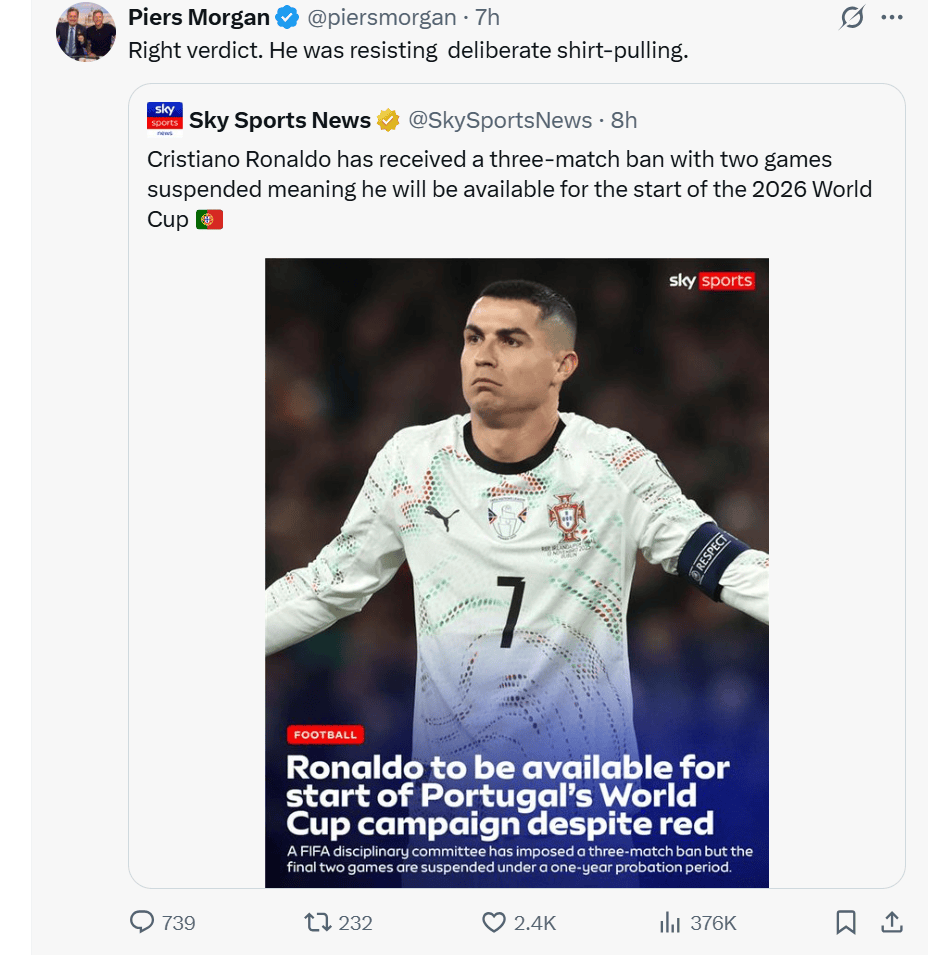
Task: Open the three-dot More options menu
Action: click(x=891, y=18)
